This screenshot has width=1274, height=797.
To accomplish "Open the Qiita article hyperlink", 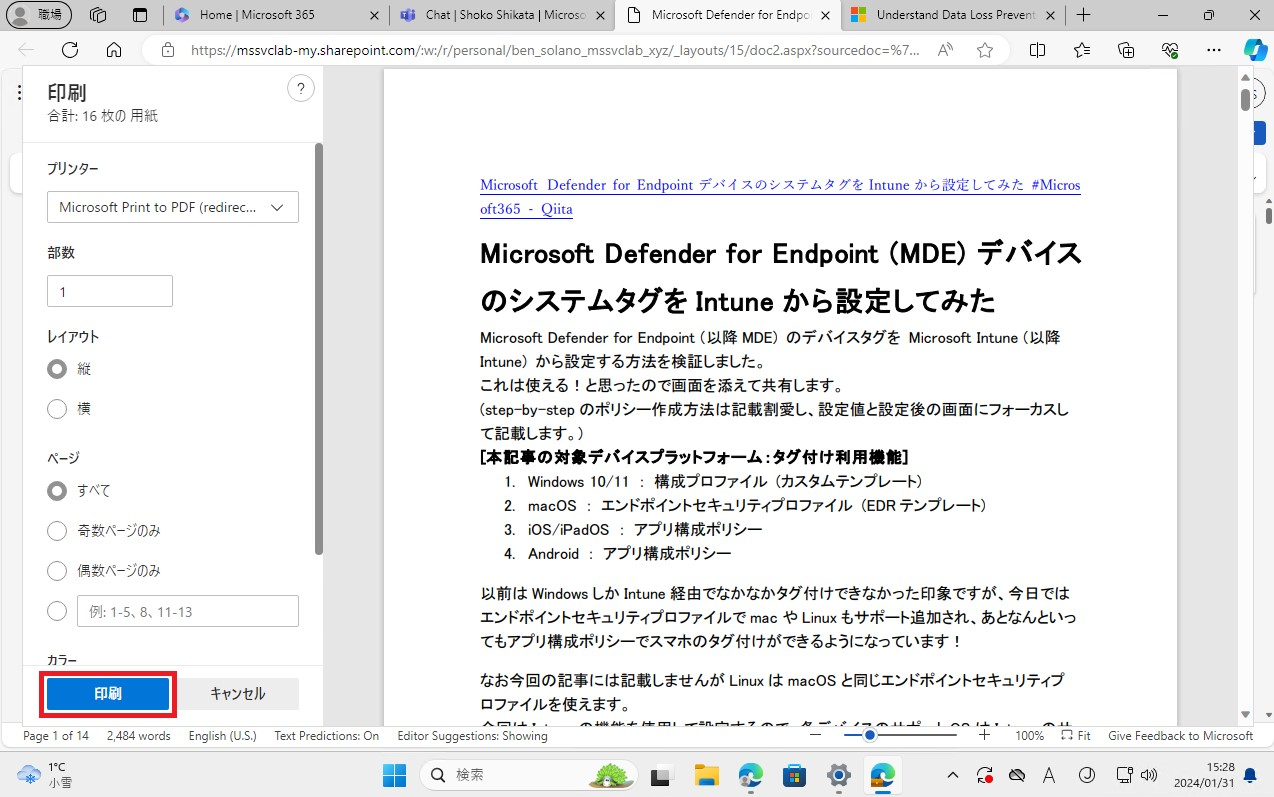I will click(x=780, y=197).
